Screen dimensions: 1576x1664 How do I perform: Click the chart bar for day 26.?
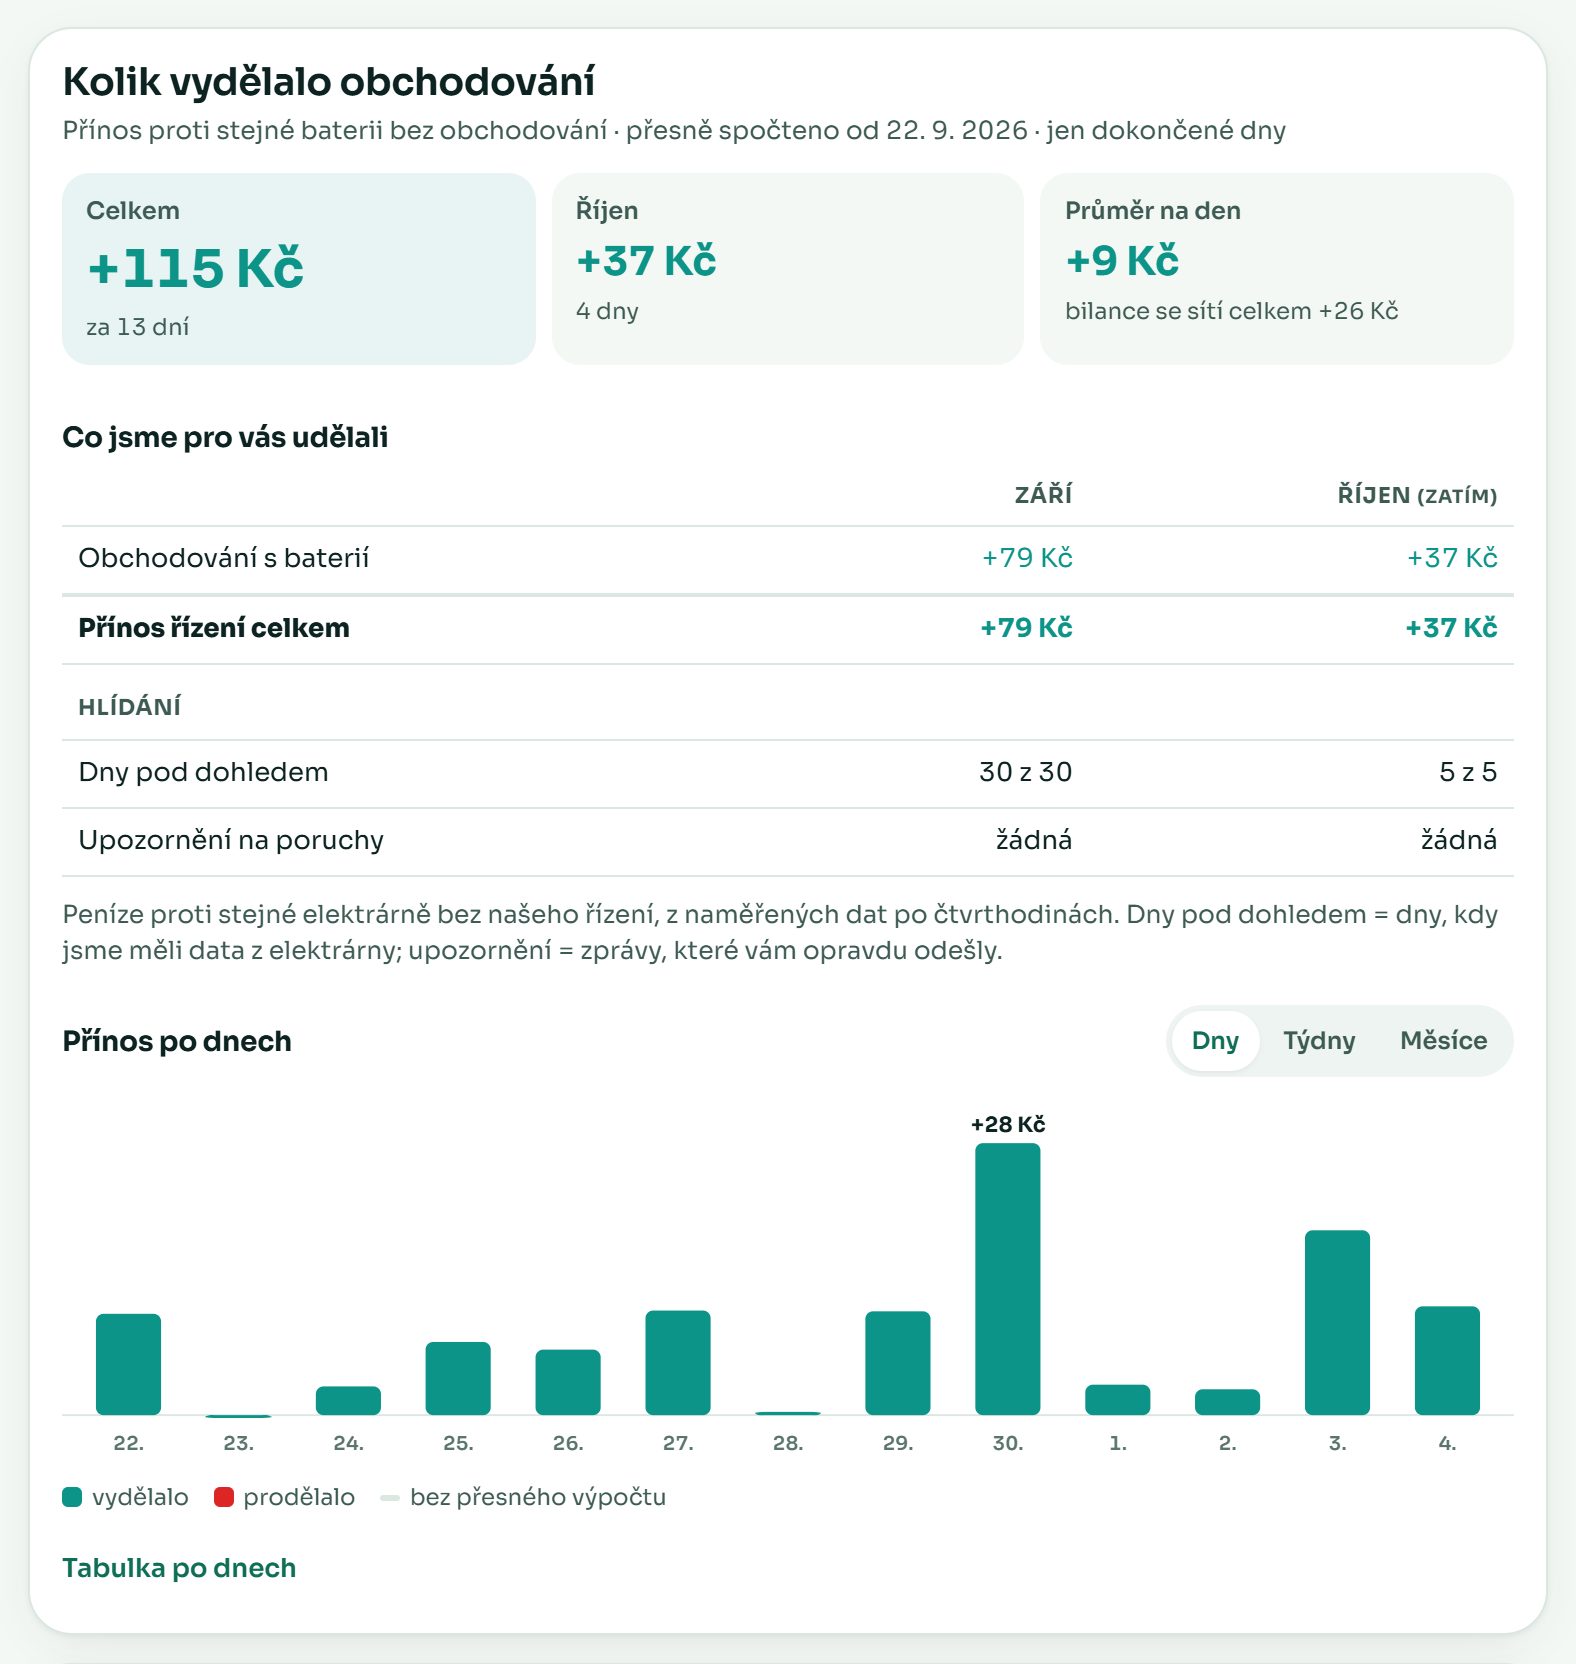568,1382
